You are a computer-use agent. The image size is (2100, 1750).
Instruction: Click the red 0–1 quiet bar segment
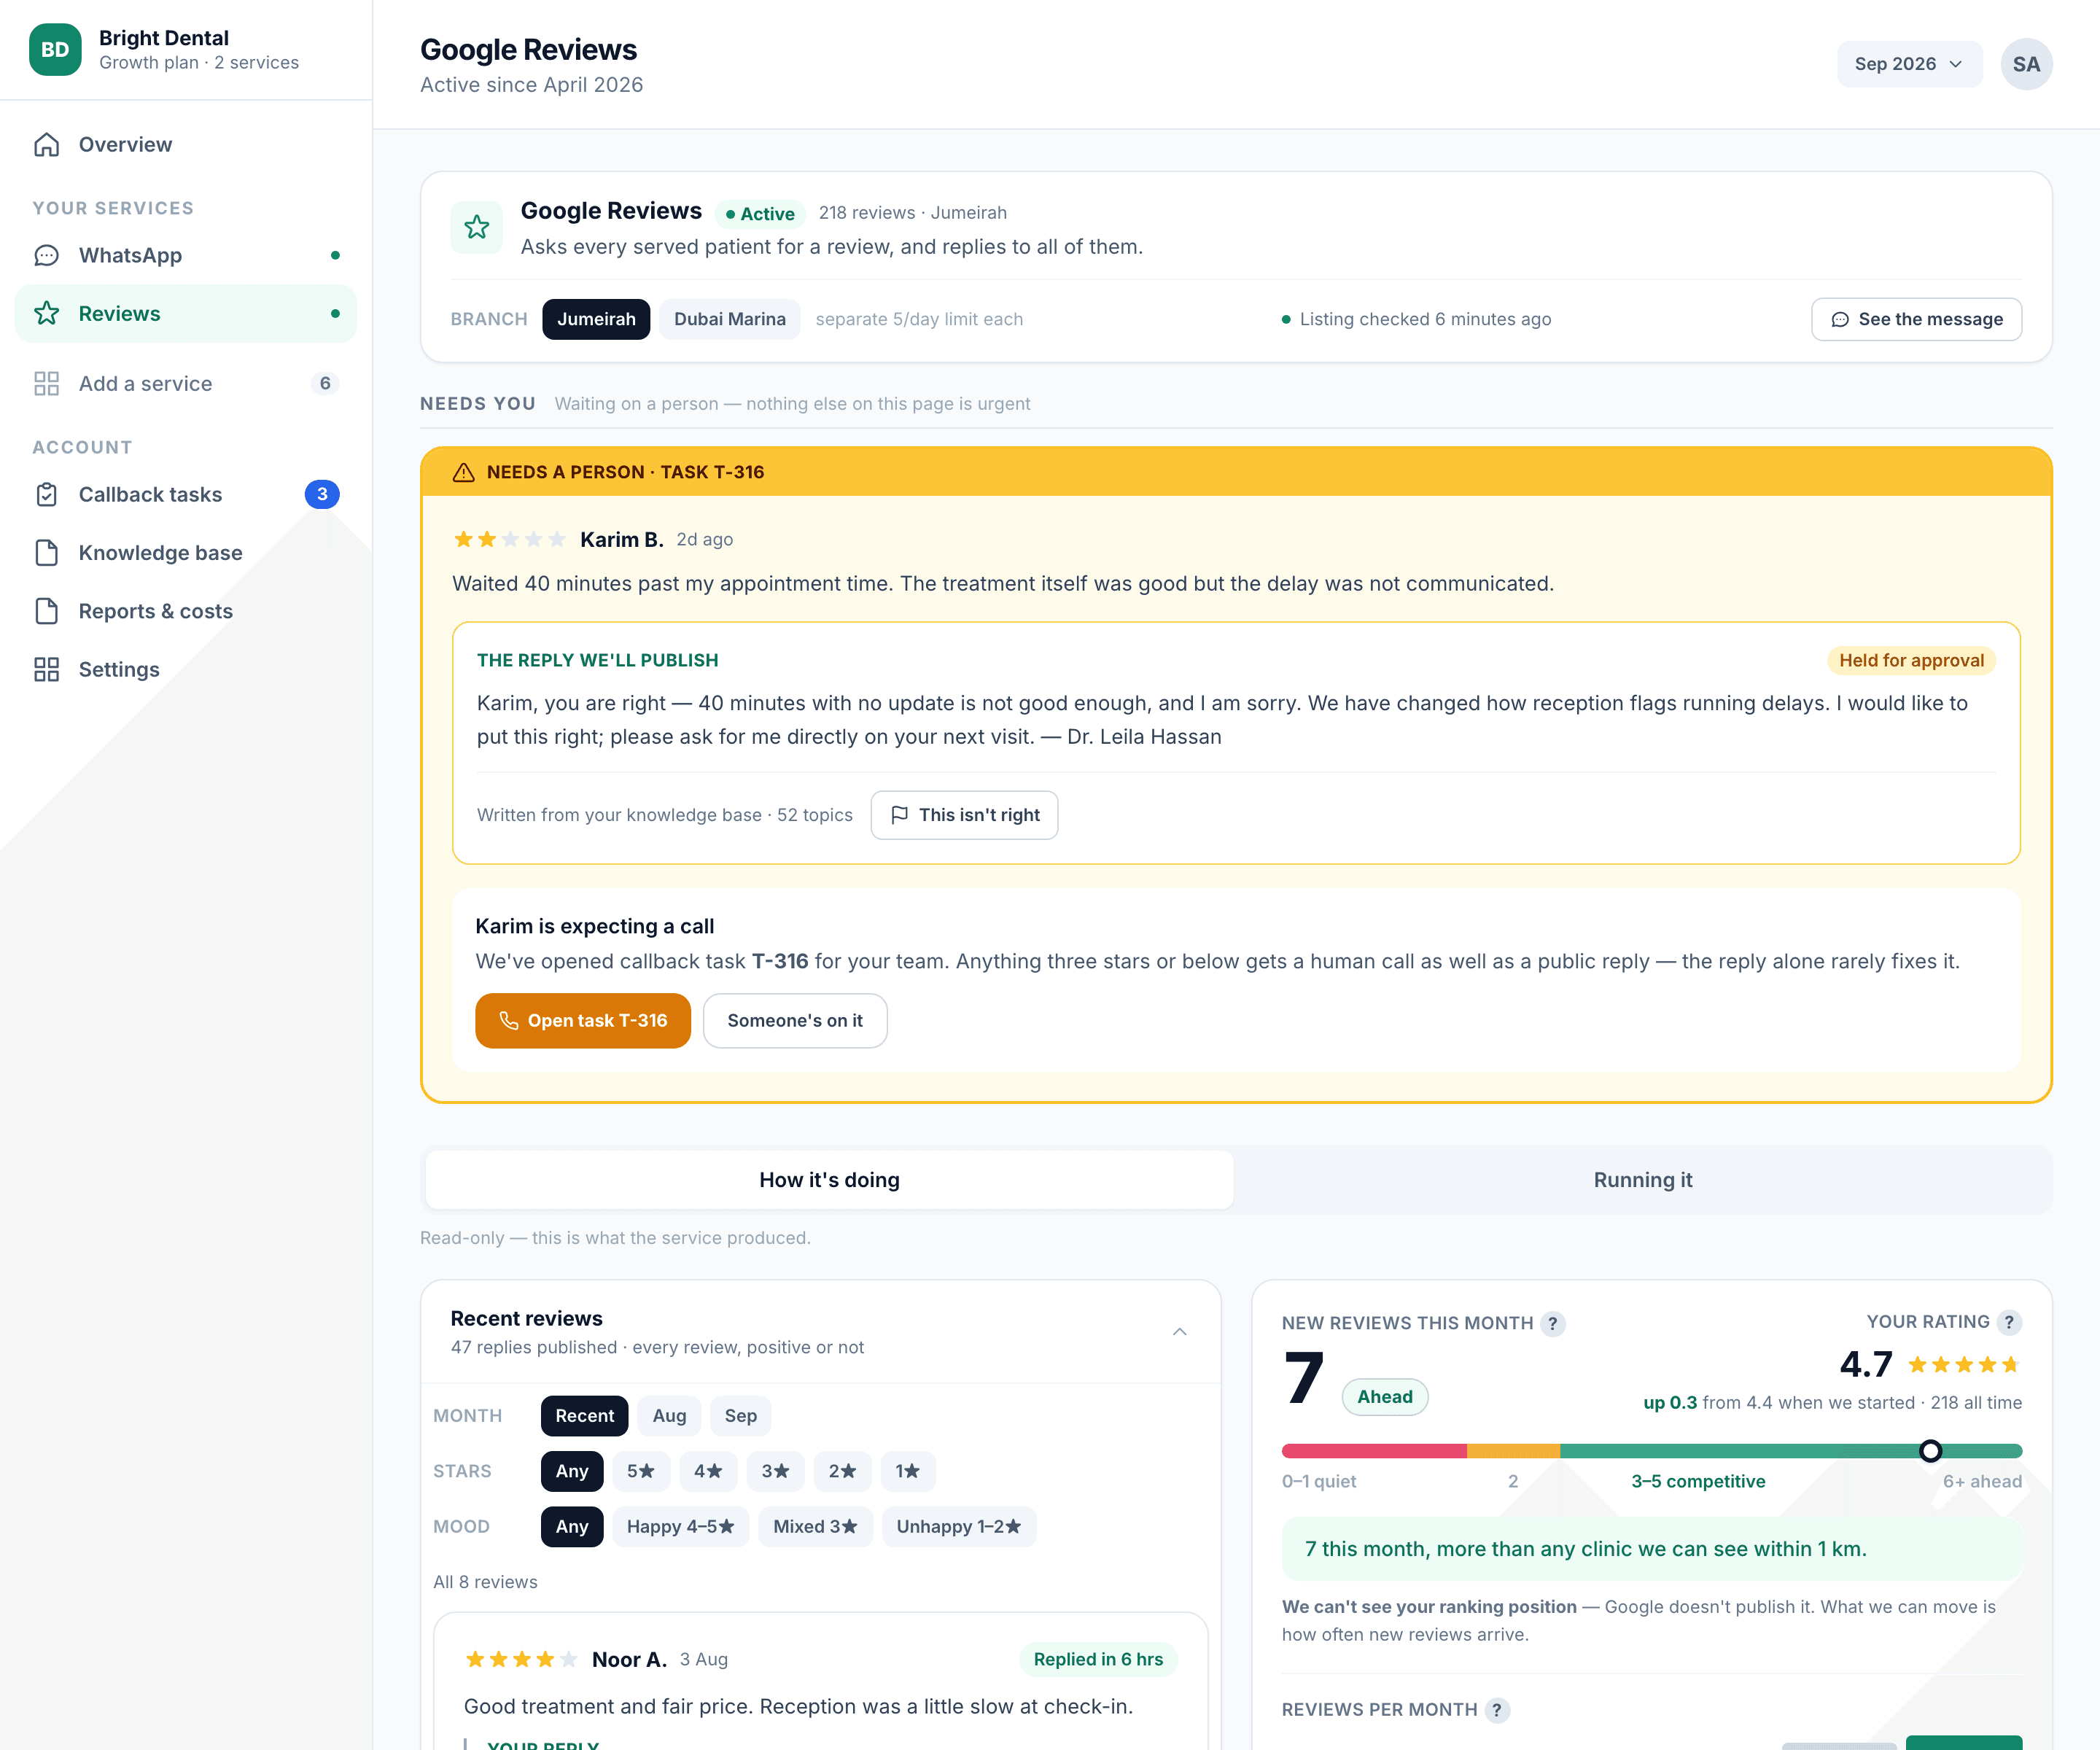(x=1374, y=1451)
